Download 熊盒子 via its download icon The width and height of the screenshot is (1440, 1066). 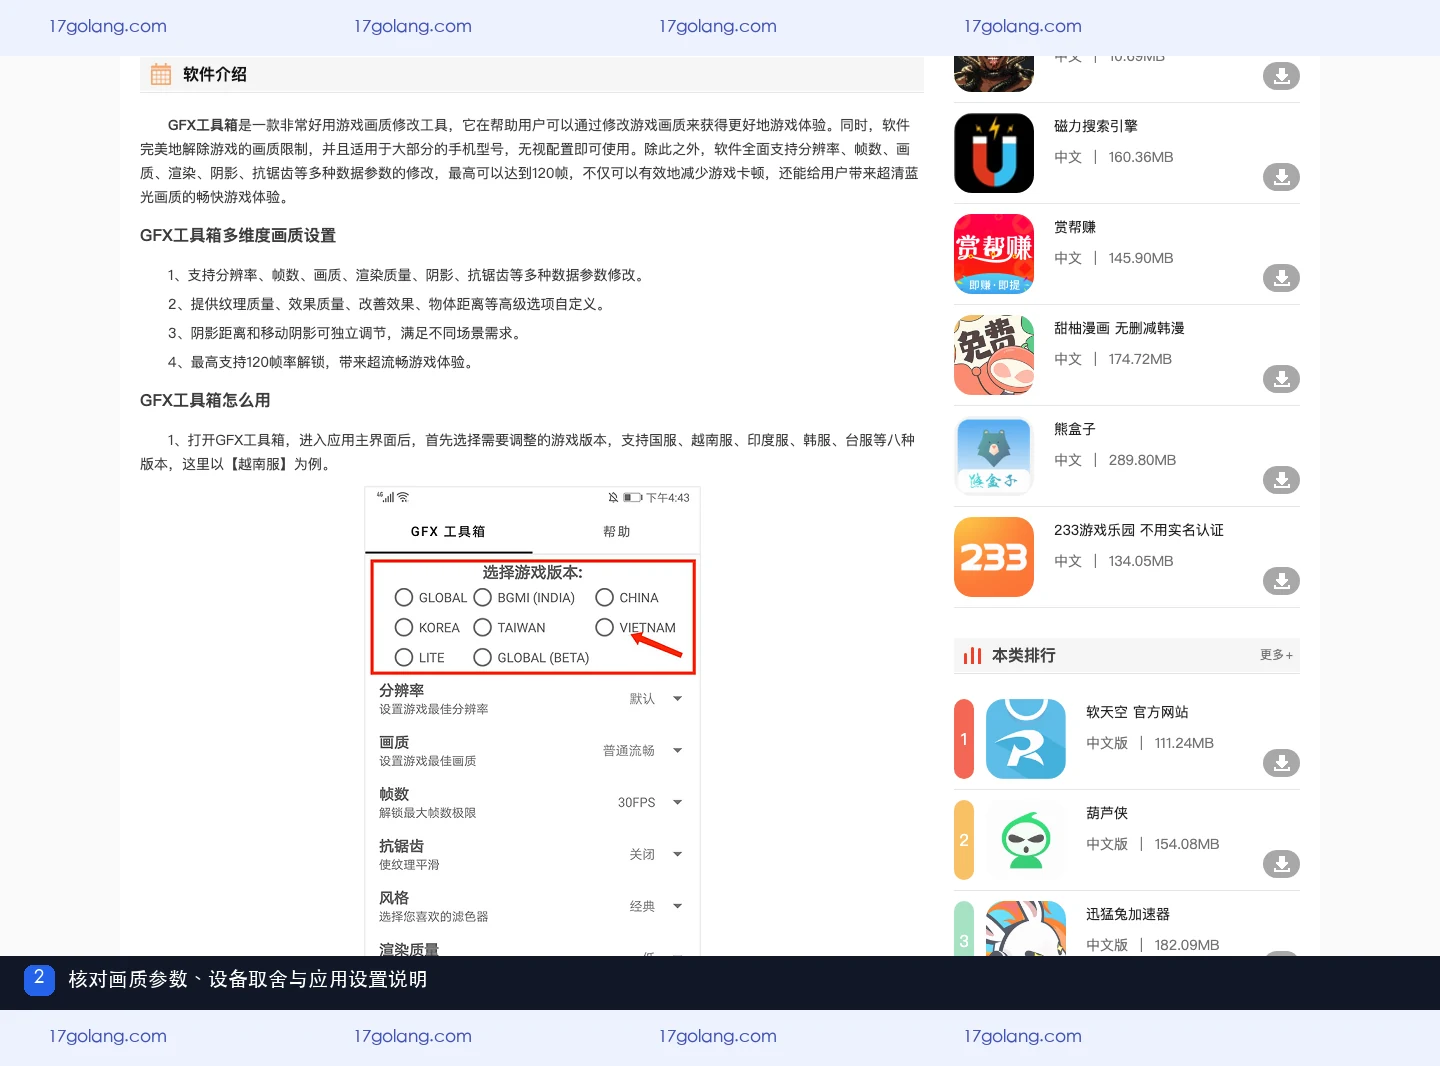(1281, 480)
